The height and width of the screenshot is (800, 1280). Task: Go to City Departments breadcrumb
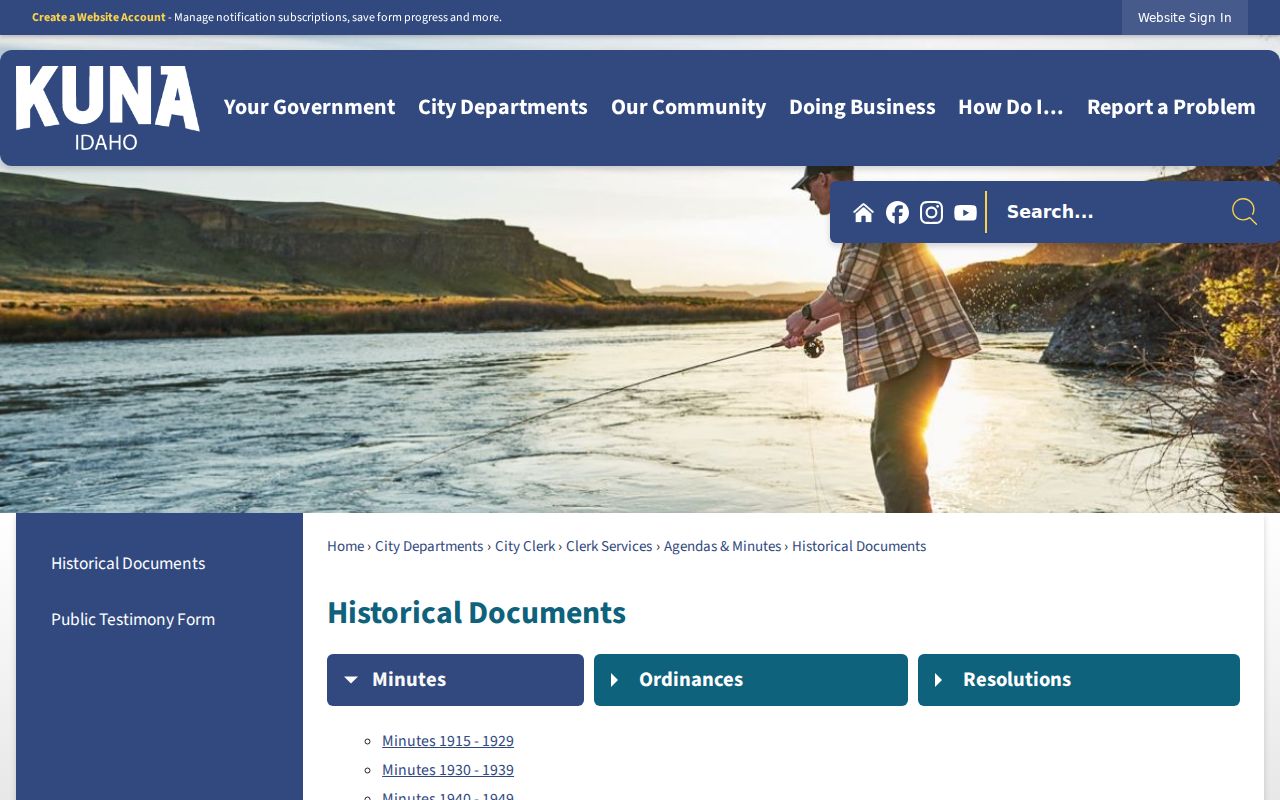pyautogui.click(x=429, y=547)
